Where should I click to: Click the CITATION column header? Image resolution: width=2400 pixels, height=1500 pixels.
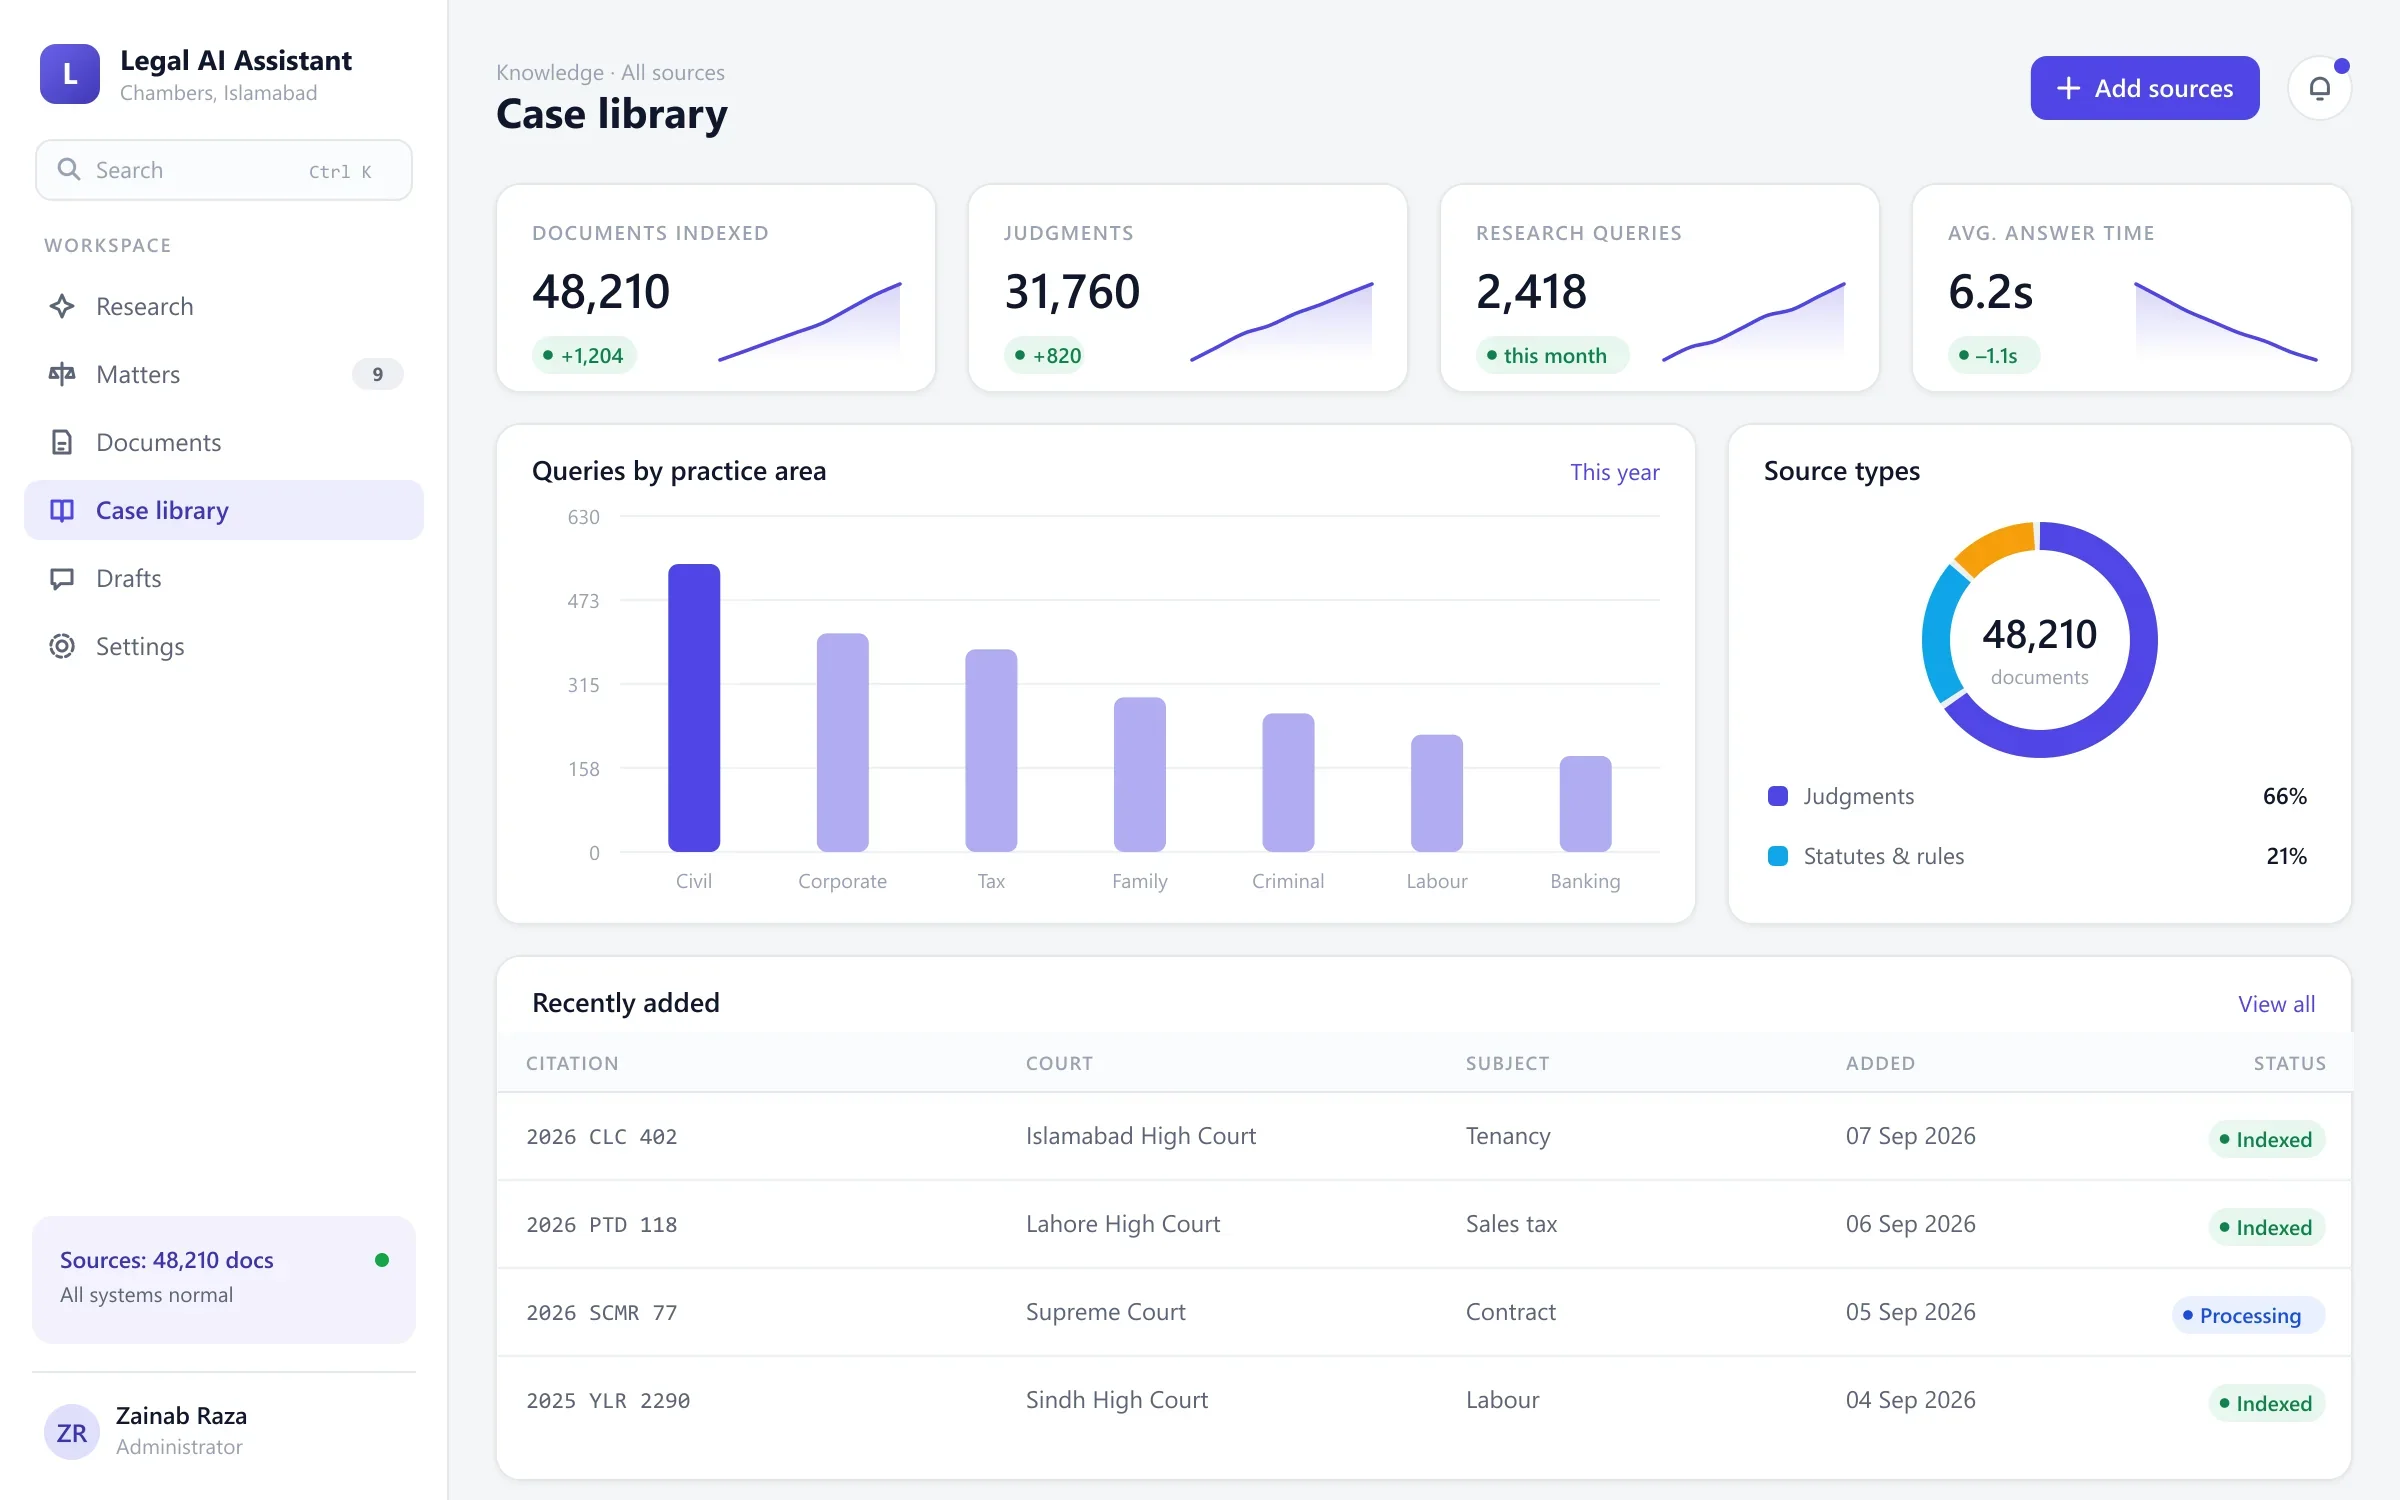572,1063
